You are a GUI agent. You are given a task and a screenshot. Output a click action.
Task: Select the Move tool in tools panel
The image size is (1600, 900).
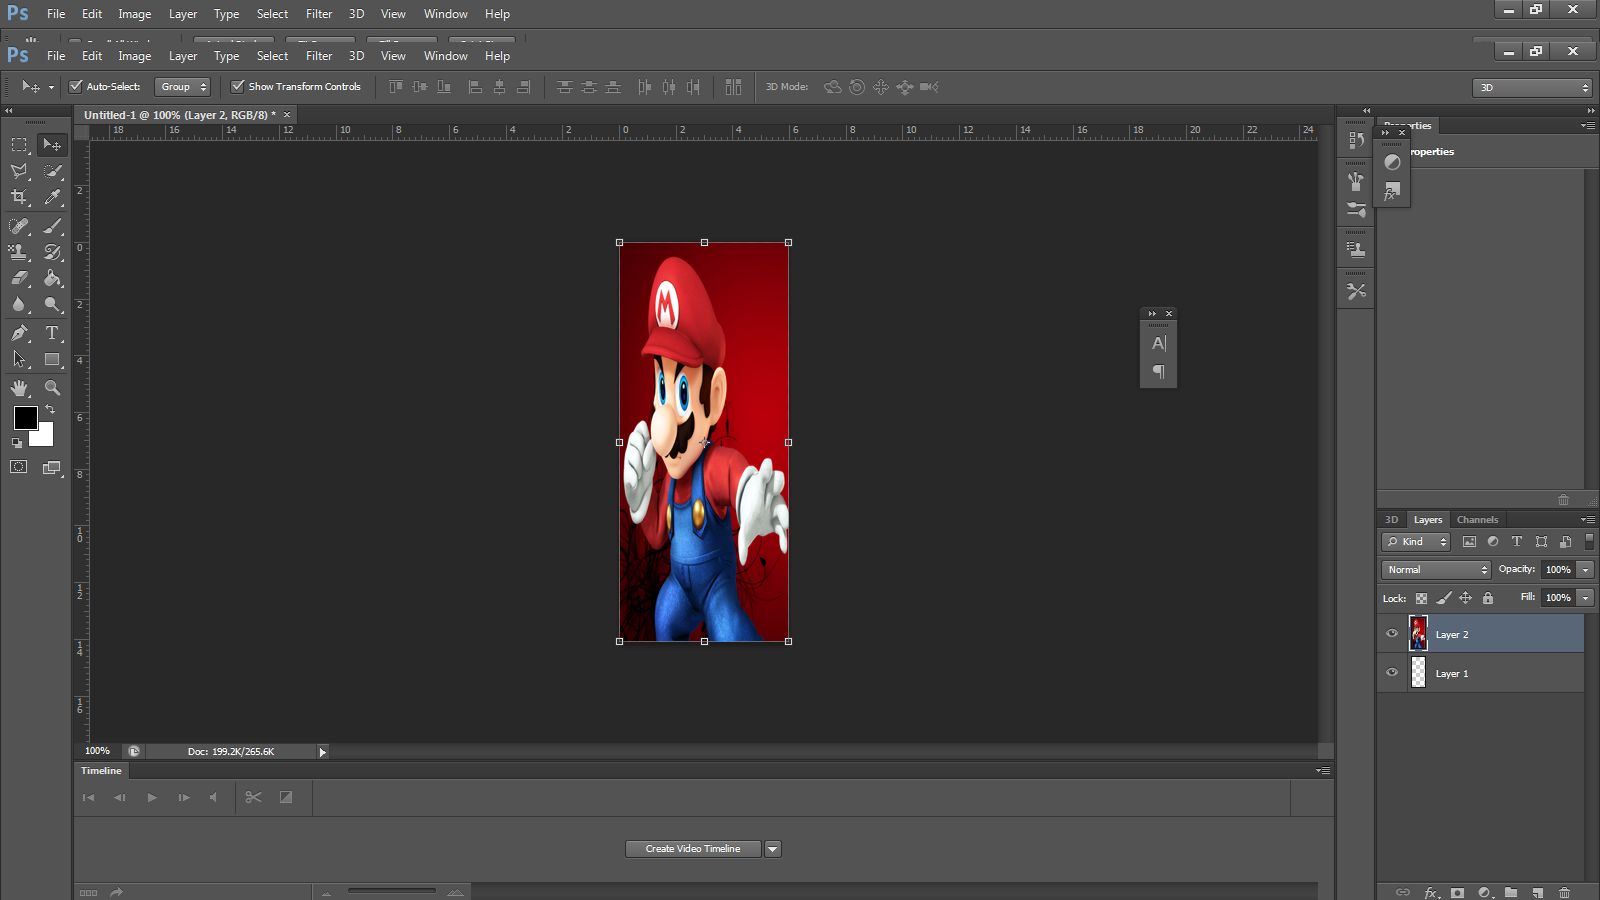[52, 145]
